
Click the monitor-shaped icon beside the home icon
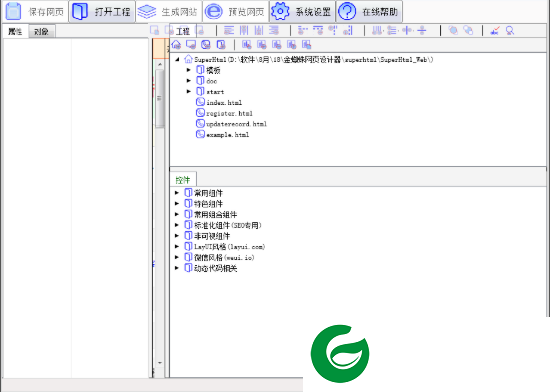pyautogui.click(x=191, y=45)
